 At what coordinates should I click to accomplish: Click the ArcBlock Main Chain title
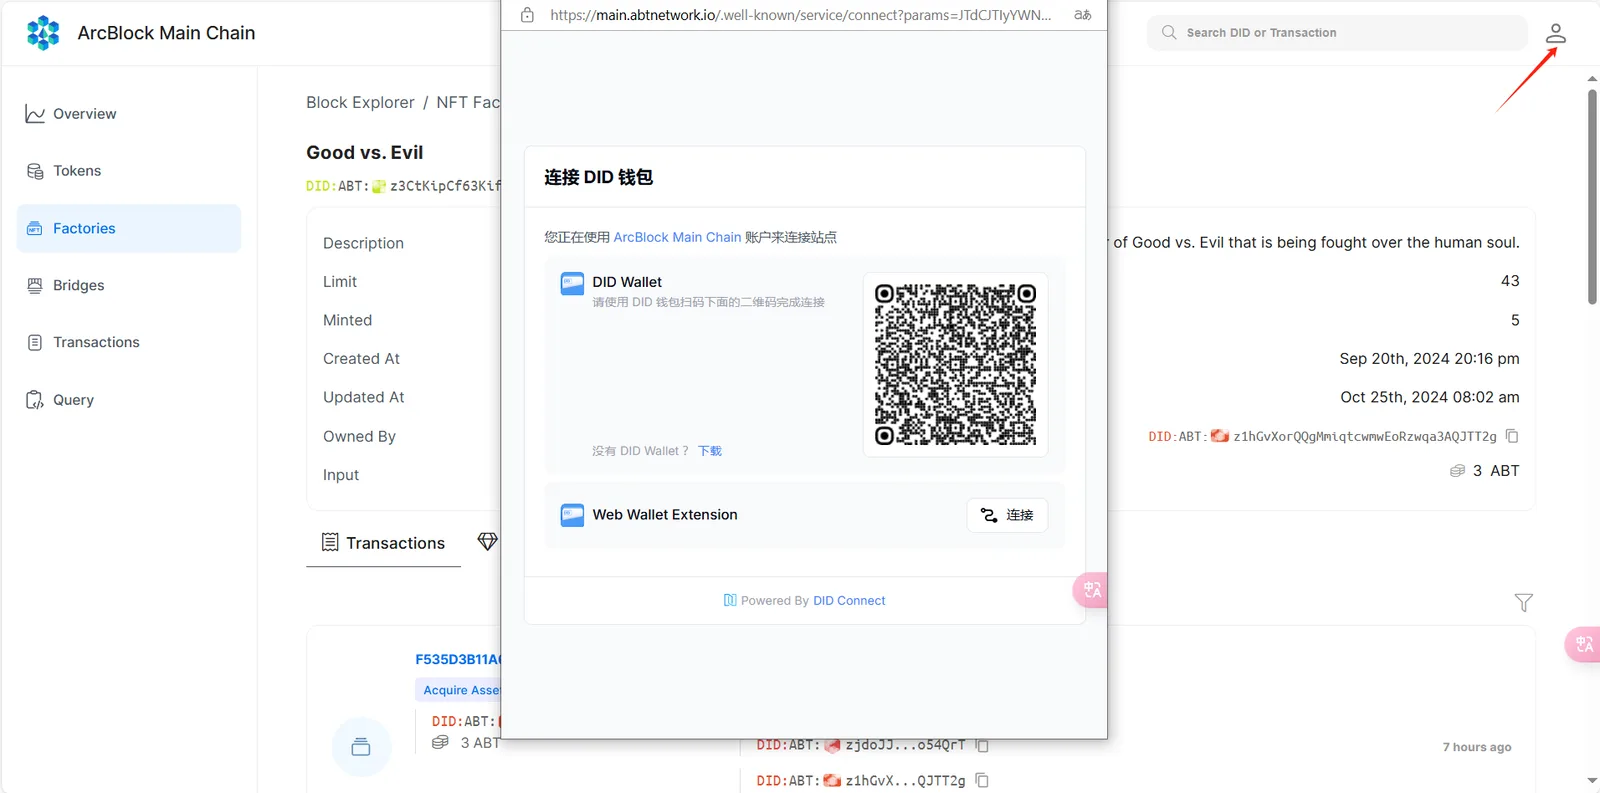click(x=166, y=33)
